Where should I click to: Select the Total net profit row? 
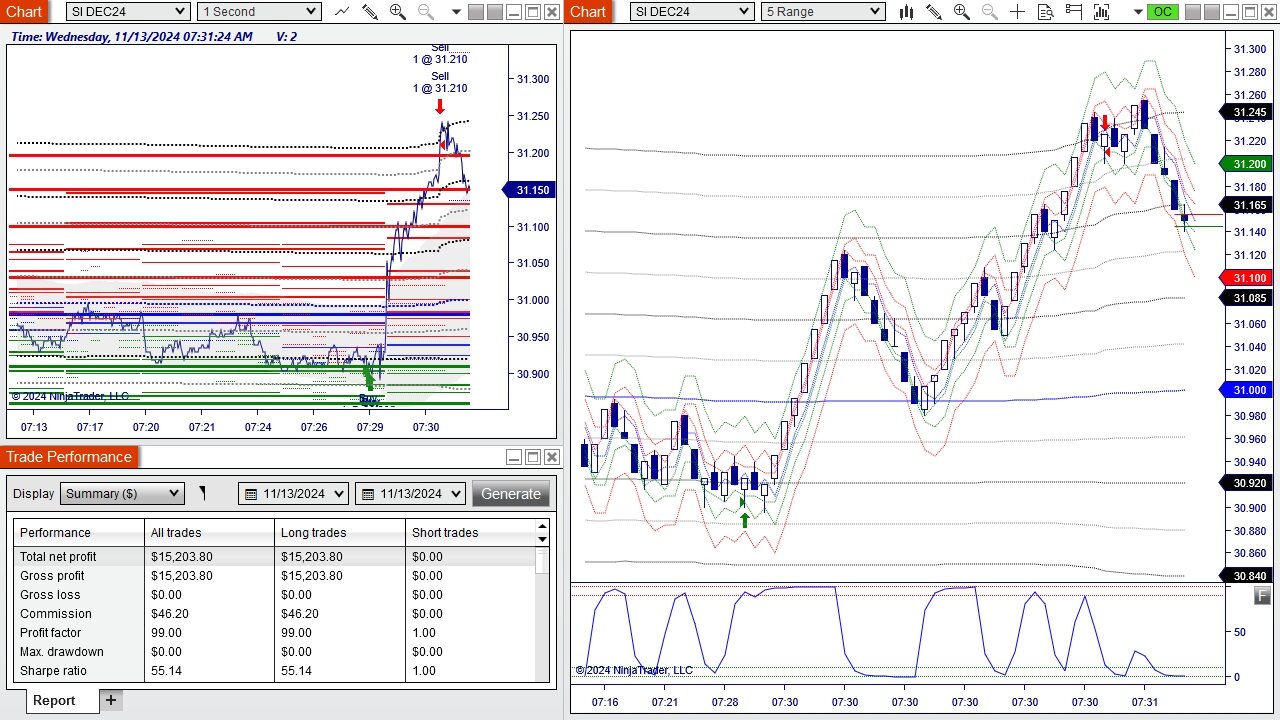[x=274, y=557]
